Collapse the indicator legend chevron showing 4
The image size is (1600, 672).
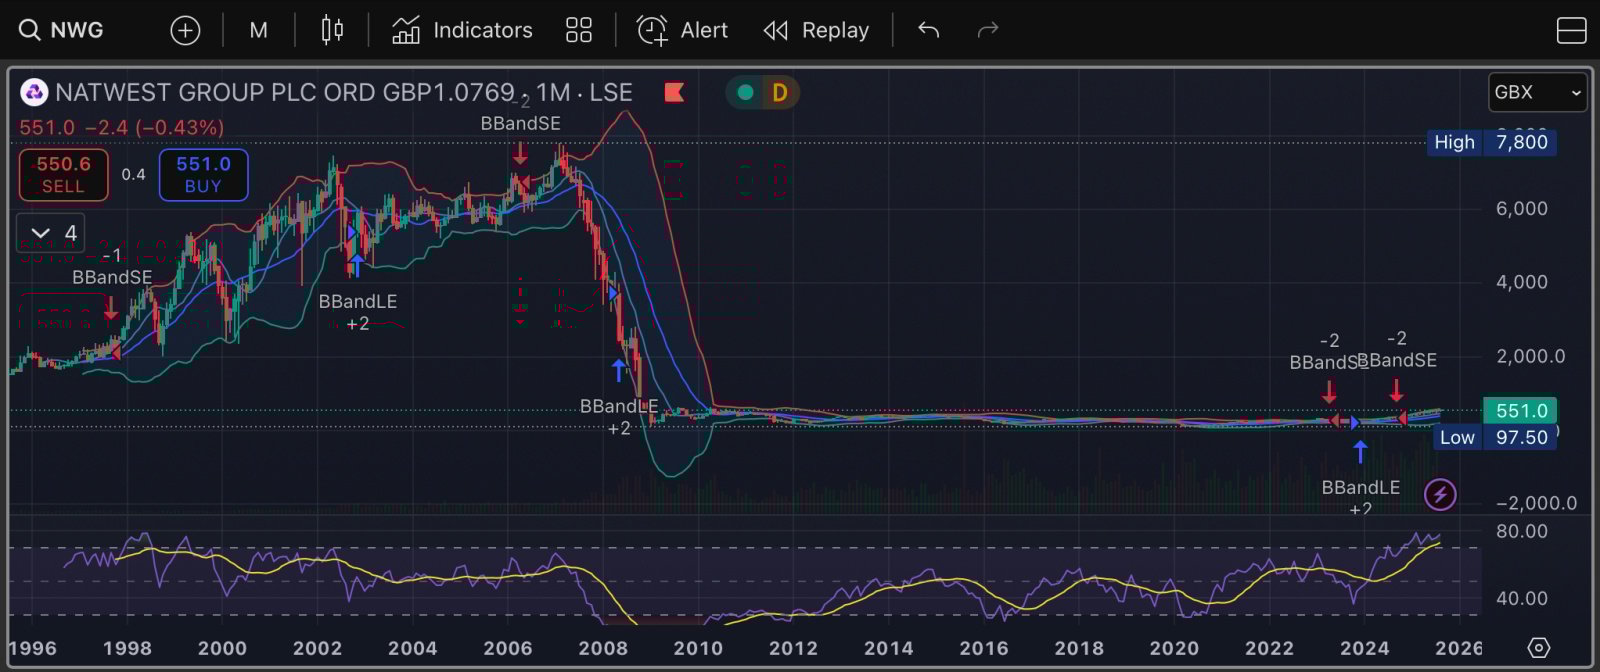[51, 233]
